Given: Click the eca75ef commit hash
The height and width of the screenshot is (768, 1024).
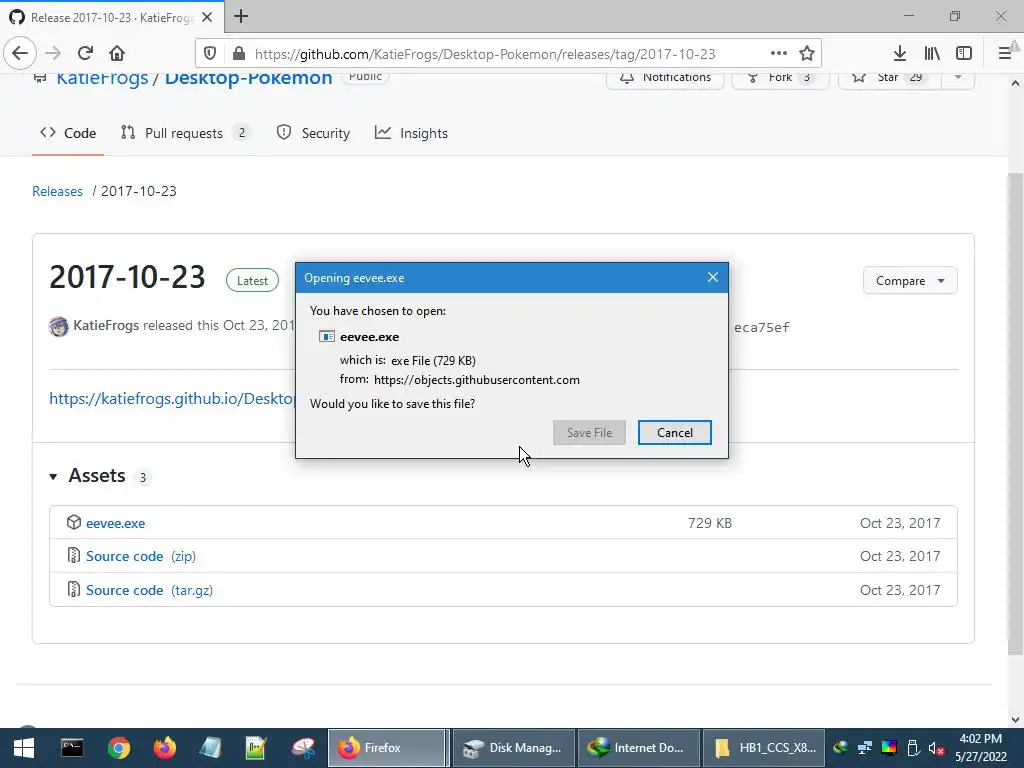Looking at the screenshot, I should click(x=761, y=328).
